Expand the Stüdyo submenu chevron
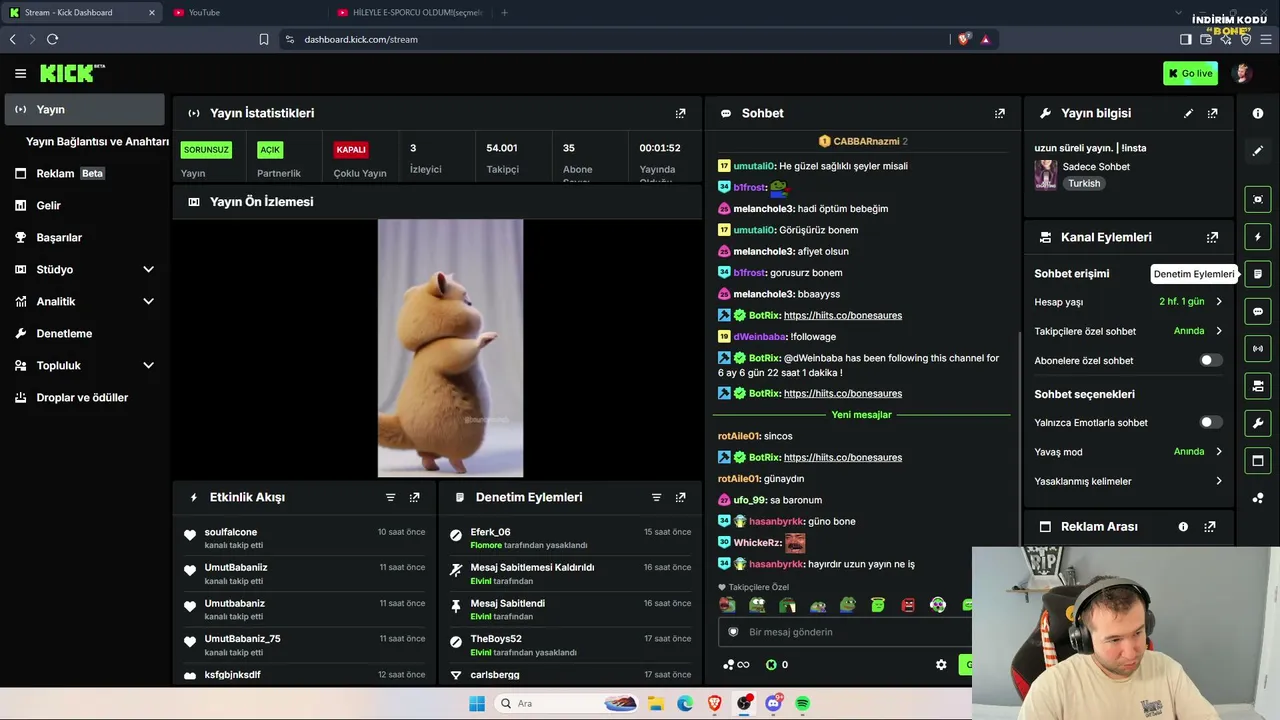The height and width of the screenshot is (720, 1280). click(x=148, y=269)
